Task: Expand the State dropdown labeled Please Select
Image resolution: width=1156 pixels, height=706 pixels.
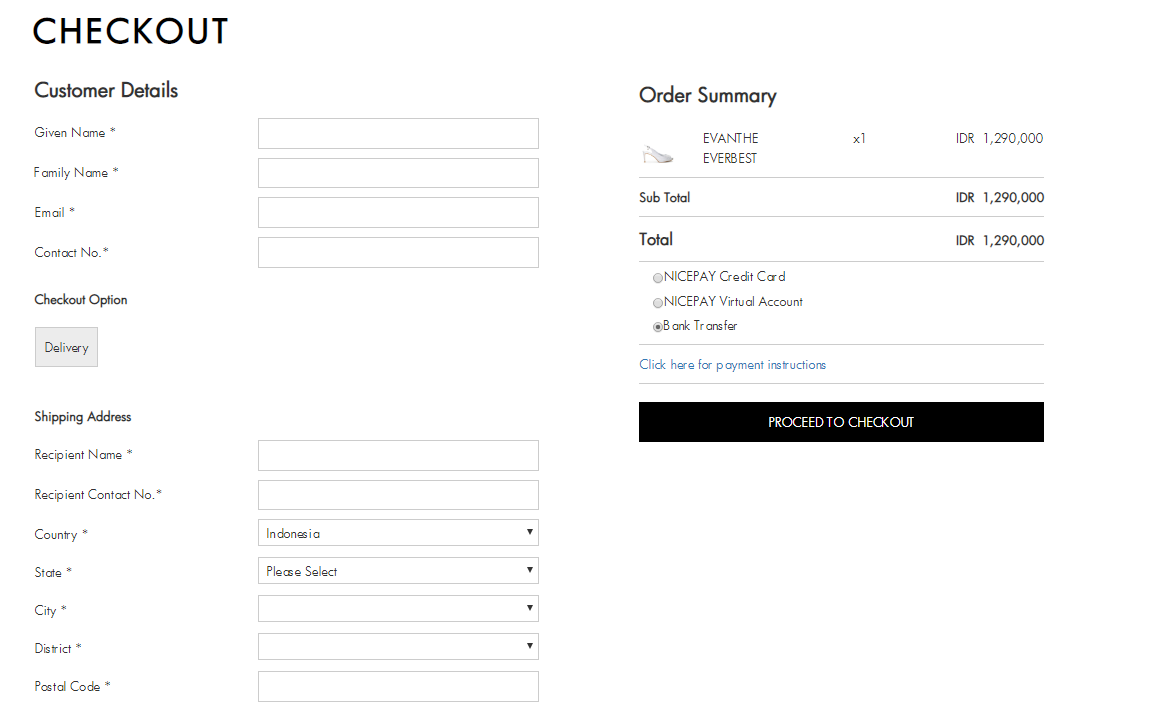Action: (398, 571)
